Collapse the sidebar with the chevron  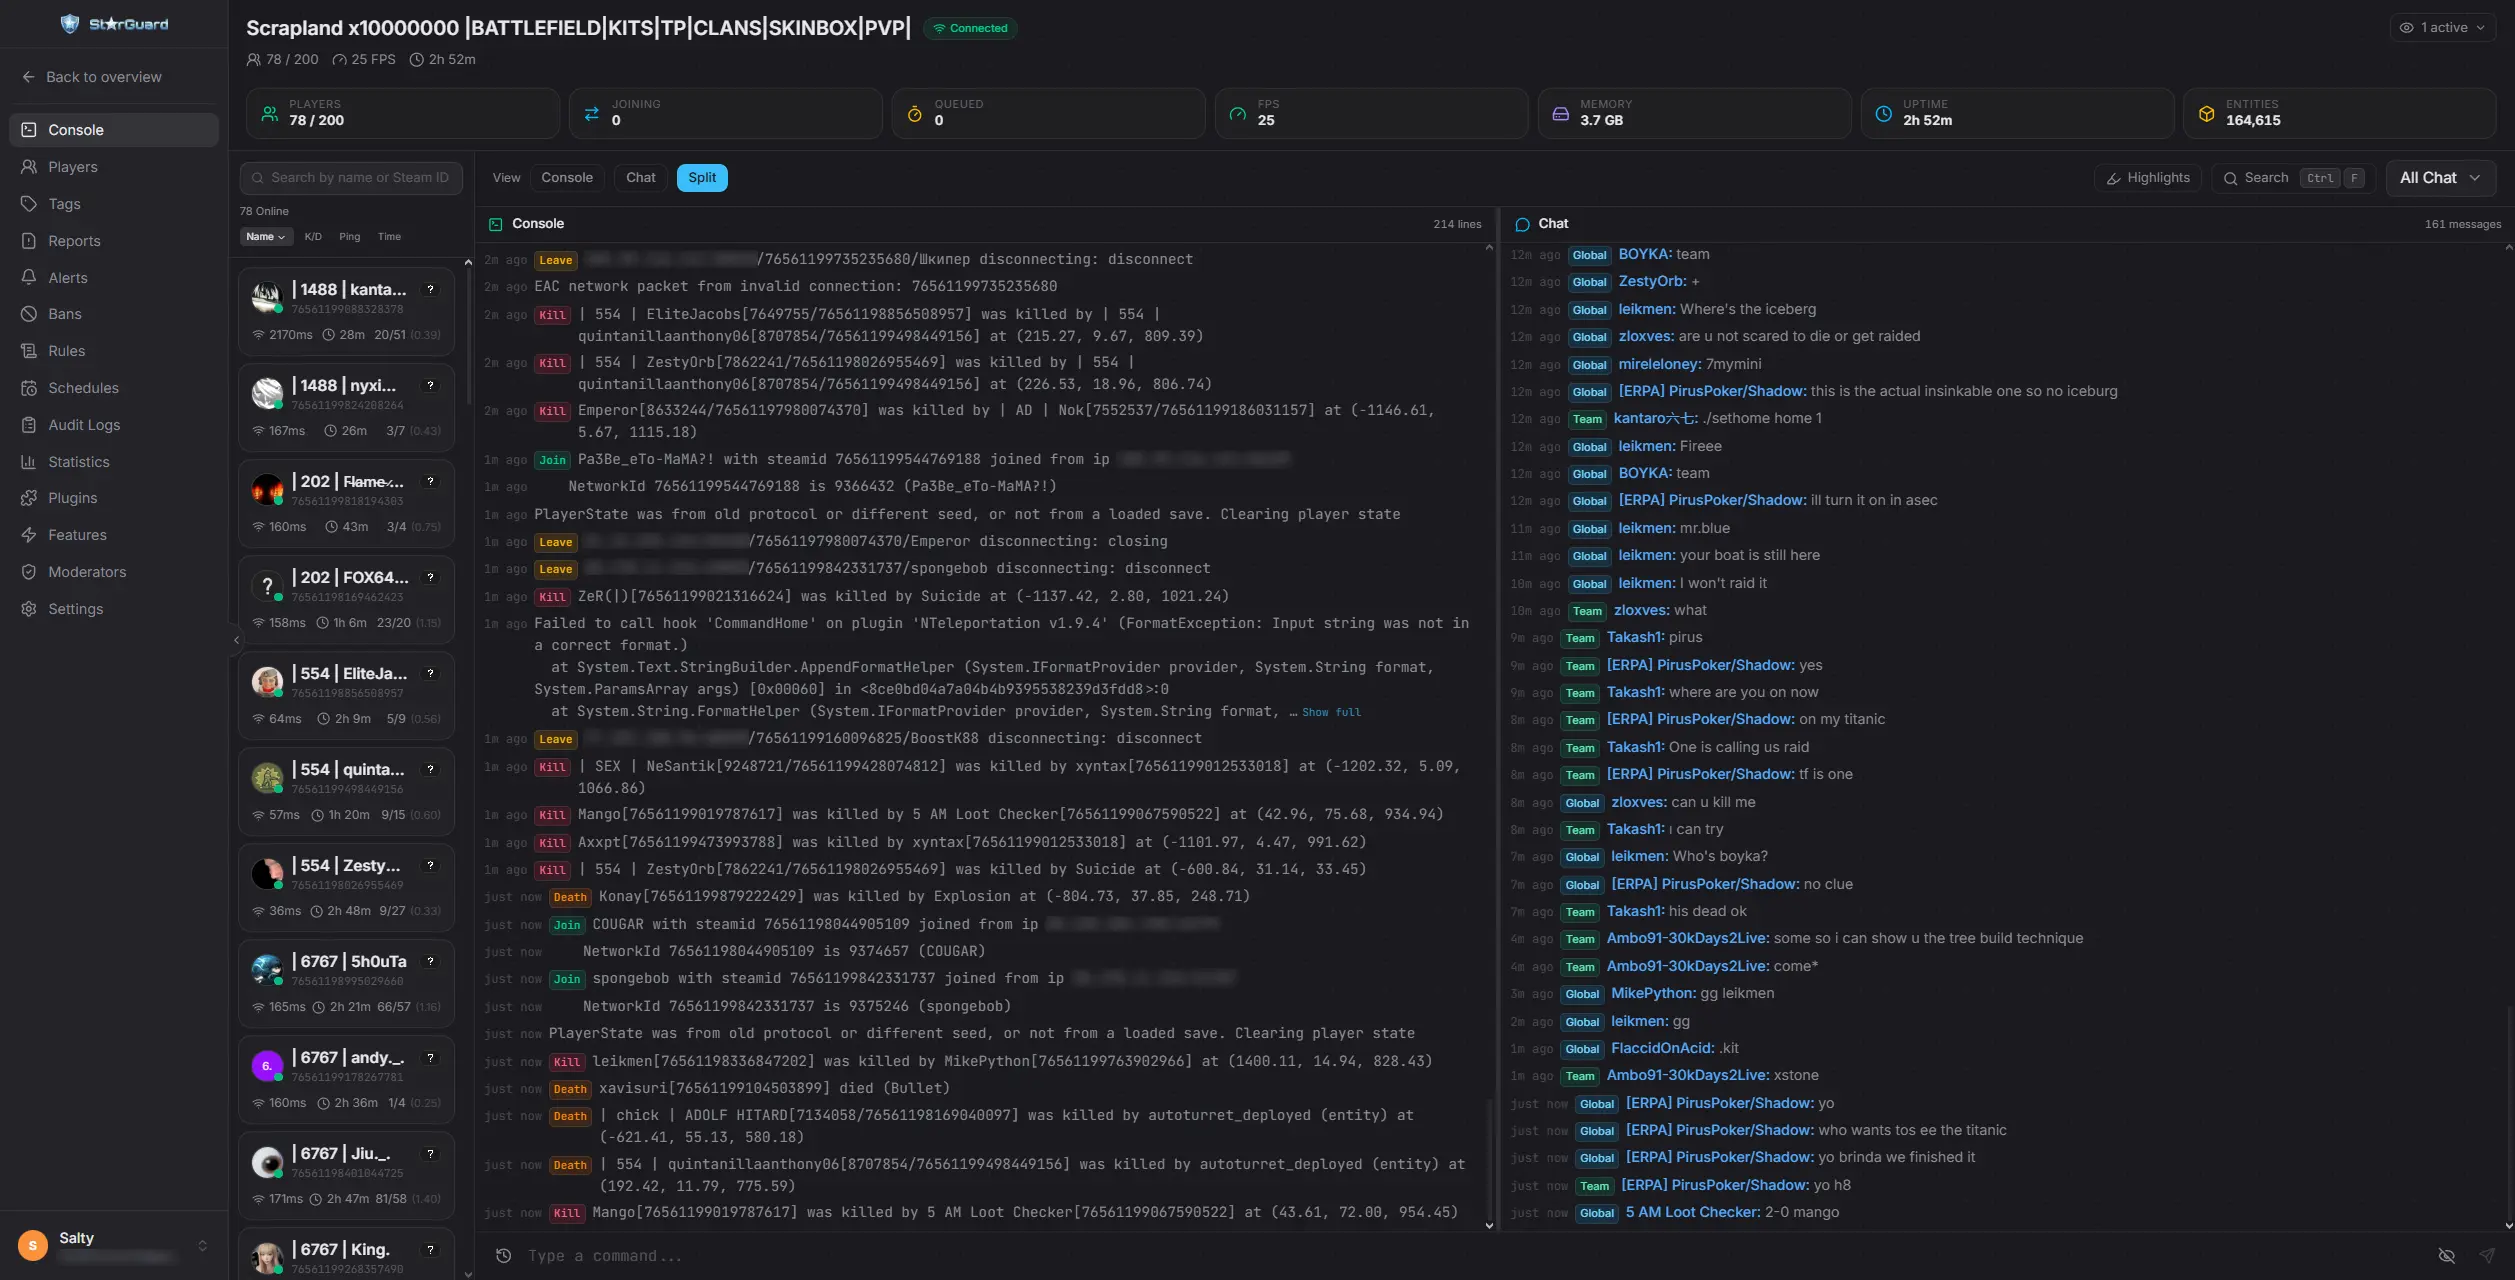pyautogui.click(x=236, y=639)
